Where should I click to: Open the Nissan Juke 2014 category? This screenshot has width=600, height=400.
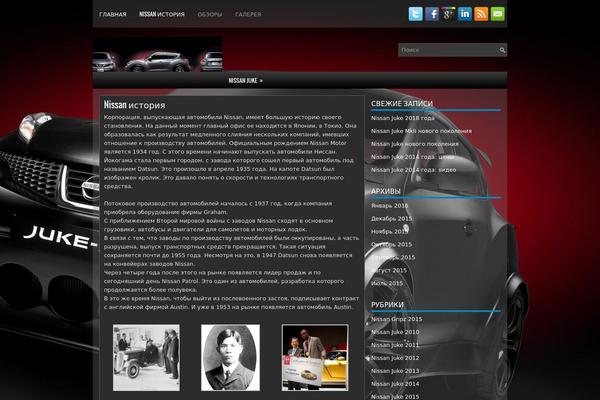click(395, 384)
